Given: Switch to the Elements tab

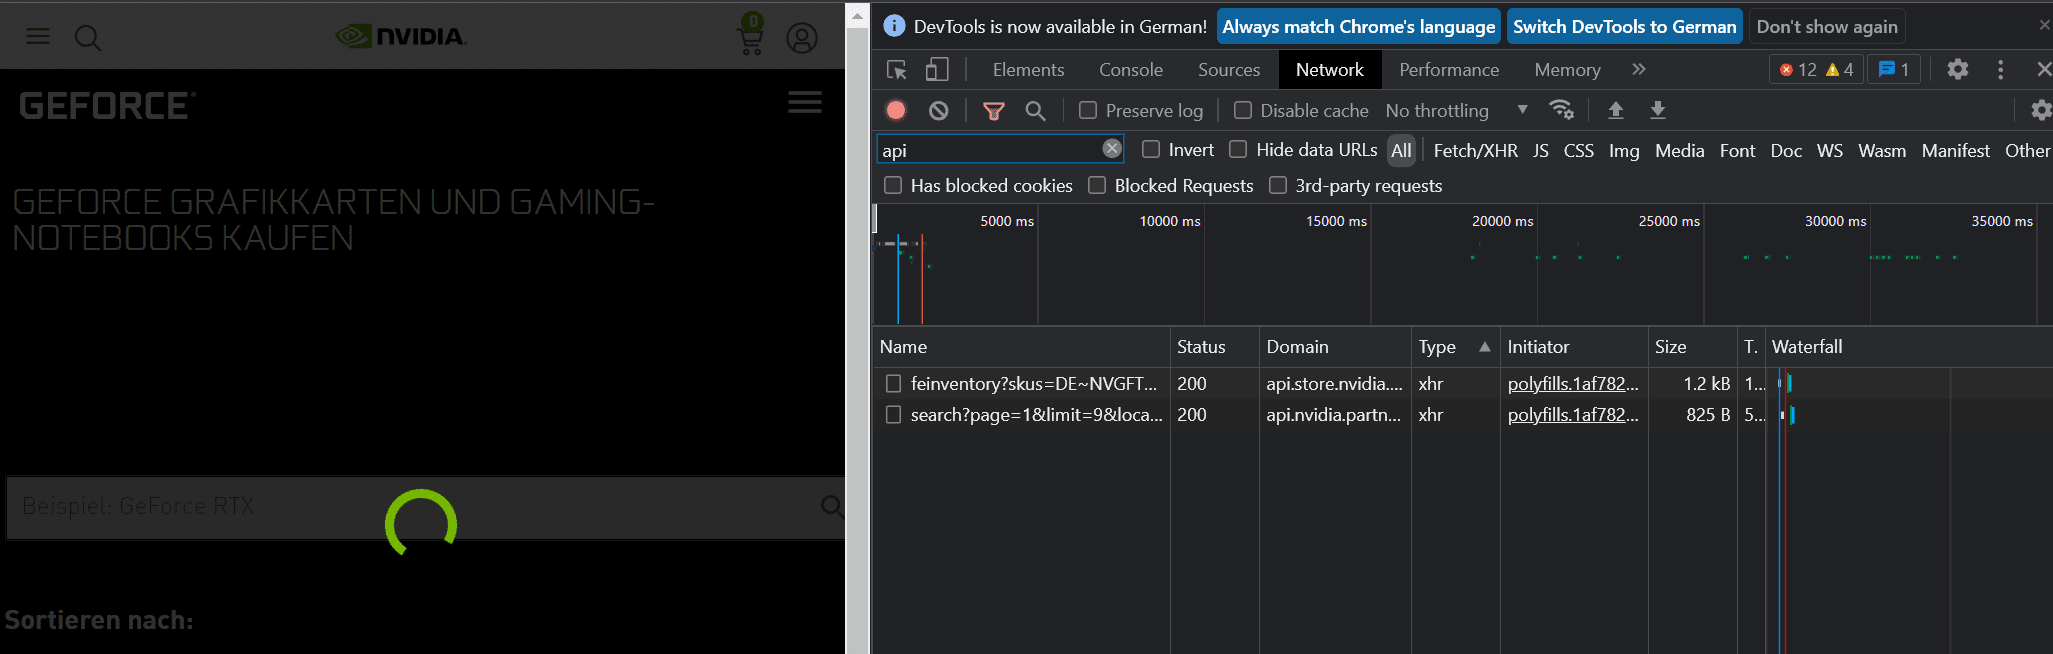Looking at the screenshot, I should coord(1028,69).
